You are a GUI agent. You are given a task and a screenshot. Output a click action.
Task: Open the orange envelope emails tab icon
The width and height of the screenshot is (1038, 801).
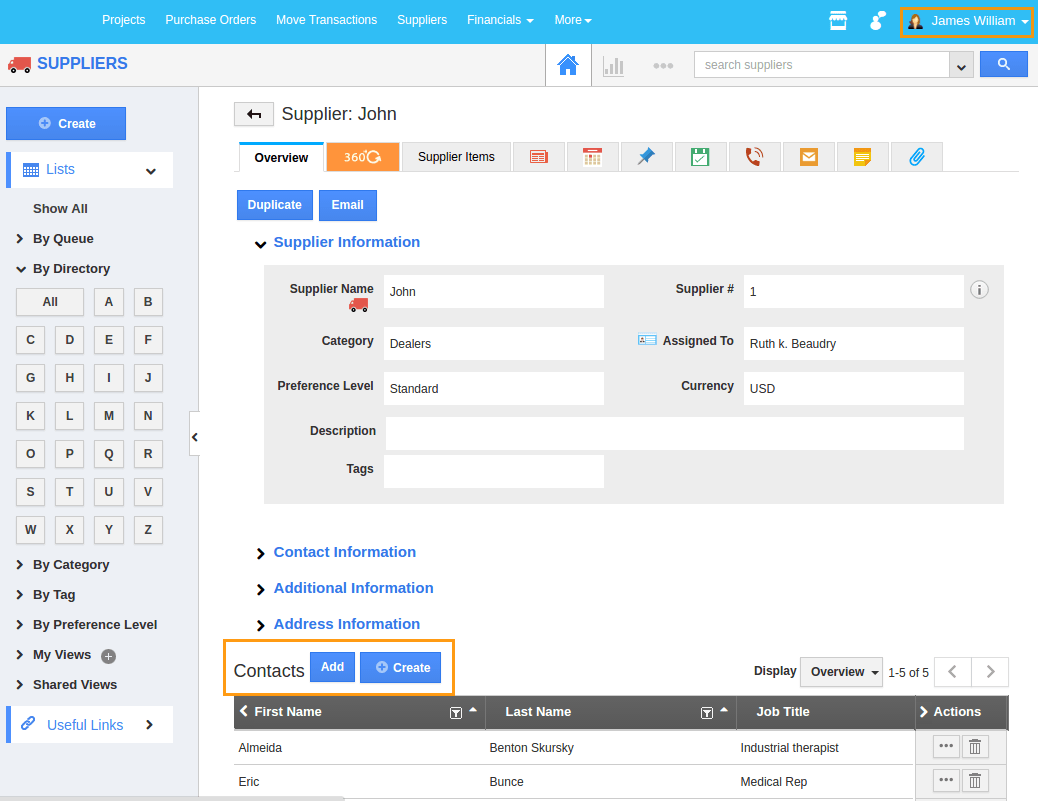808,157
